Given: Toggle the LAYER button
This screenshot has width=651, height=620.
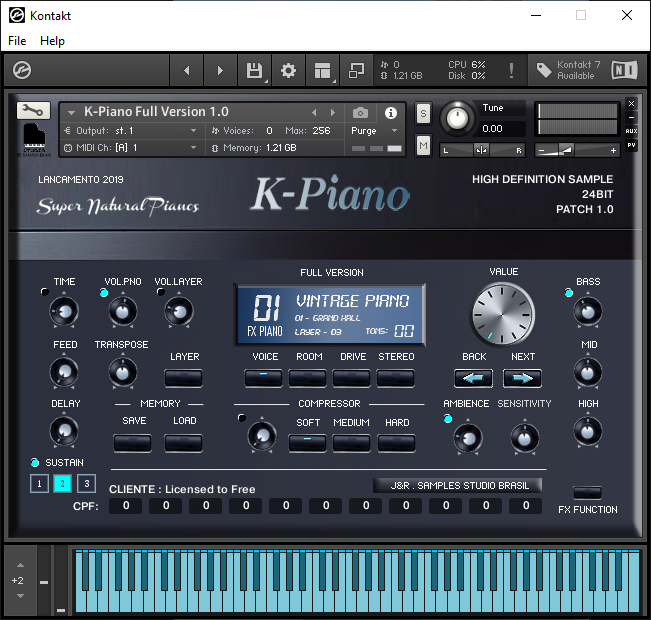Looking at the screenshot, I should [184, 378].
